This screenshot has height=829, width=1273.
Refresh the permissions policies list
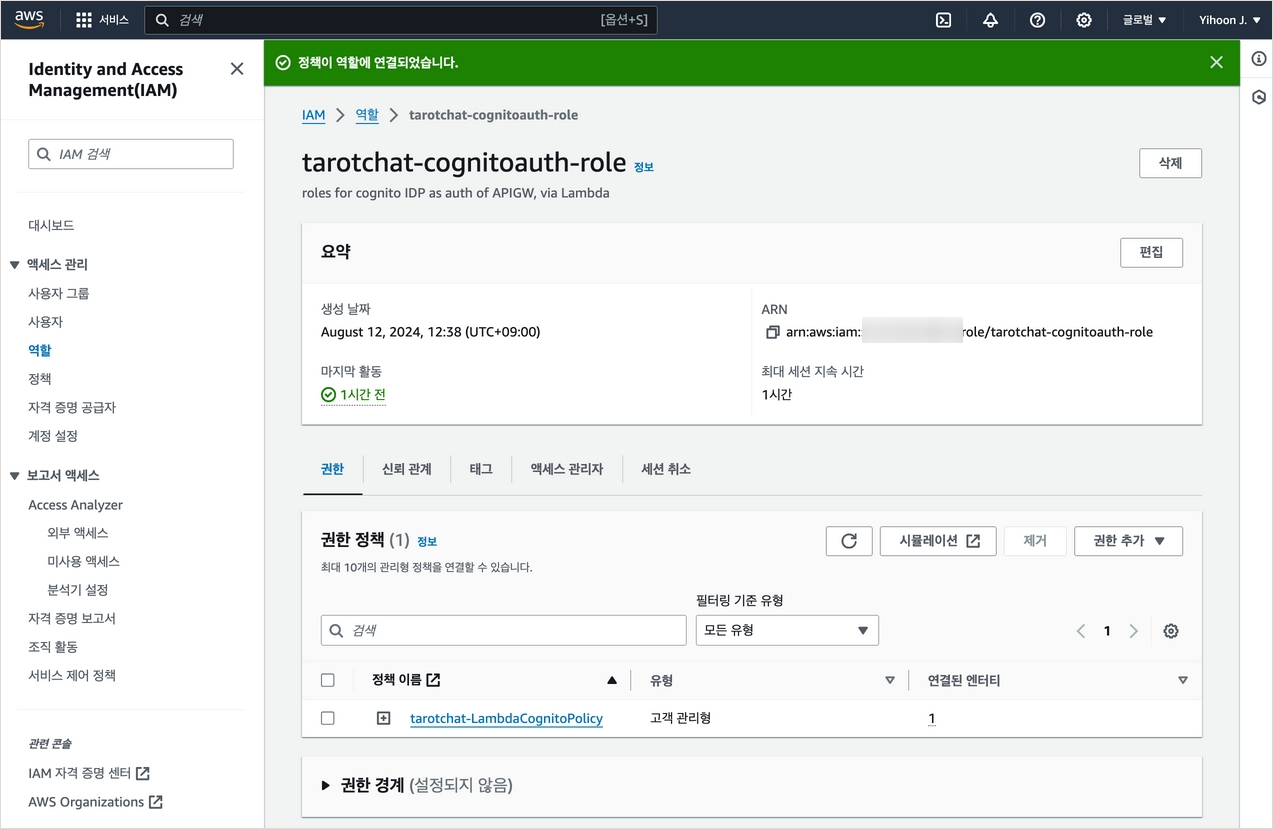[849, 541]
